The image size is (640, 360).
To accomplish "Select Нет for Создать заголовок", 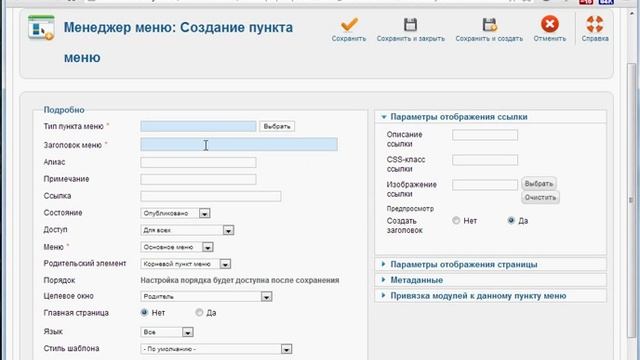I will (456, 220).
